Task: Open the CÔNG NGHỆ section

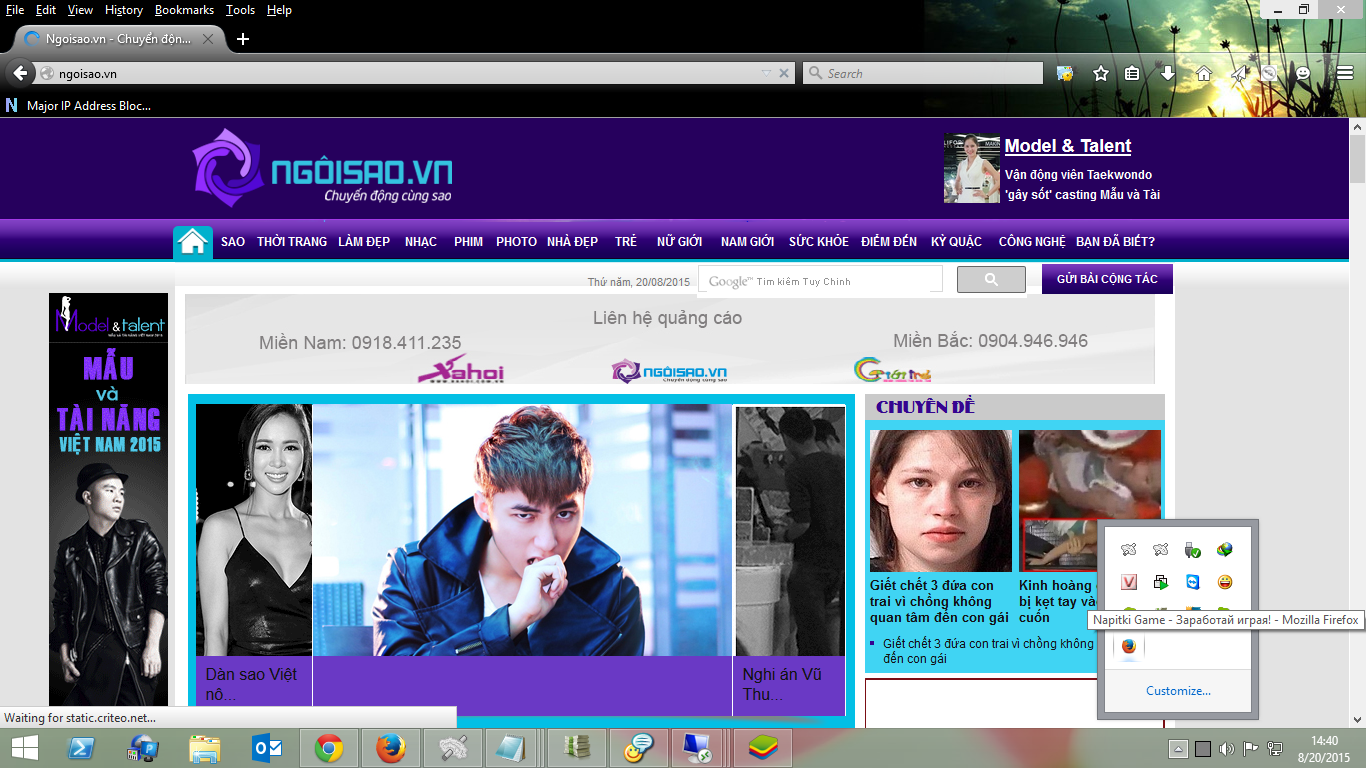Action: coord(1032,242)
